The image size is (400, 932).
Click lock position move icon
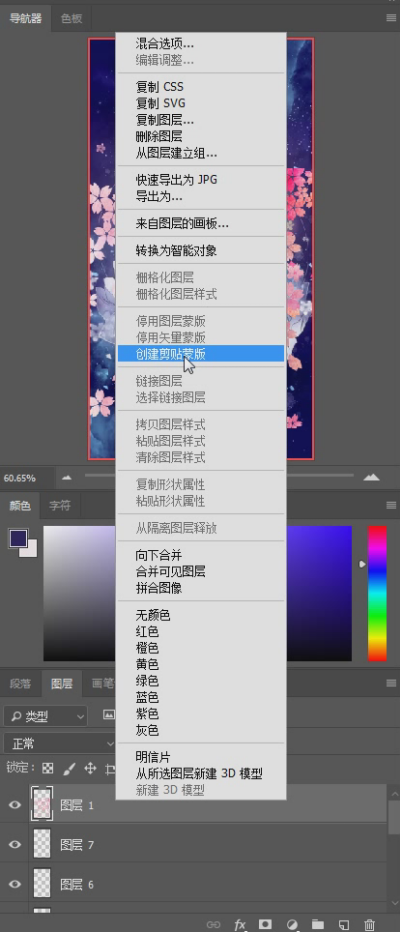pos(90,769)
